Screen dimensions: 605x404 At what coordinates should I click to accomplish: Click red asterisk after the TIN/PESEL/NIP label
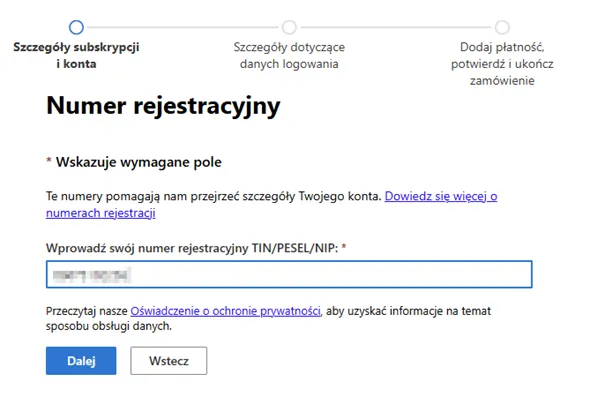point(344,247)
